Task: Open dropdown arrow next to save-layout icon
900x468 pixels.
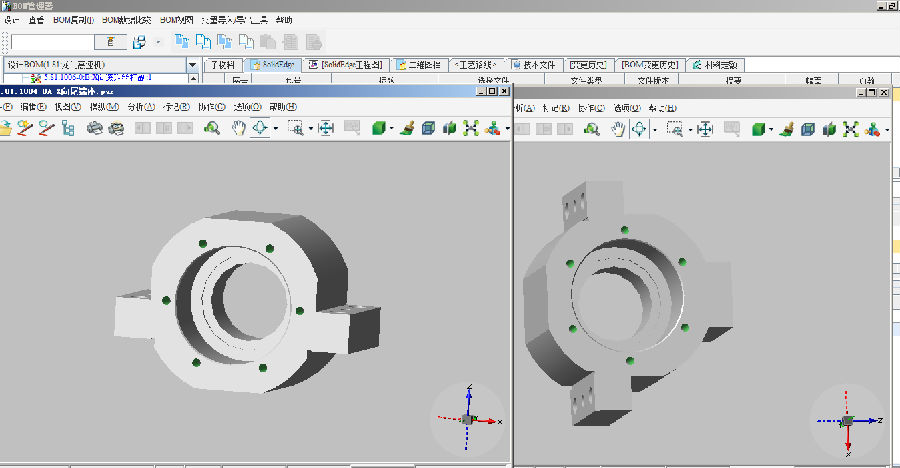Action: (x=158, y=42)
